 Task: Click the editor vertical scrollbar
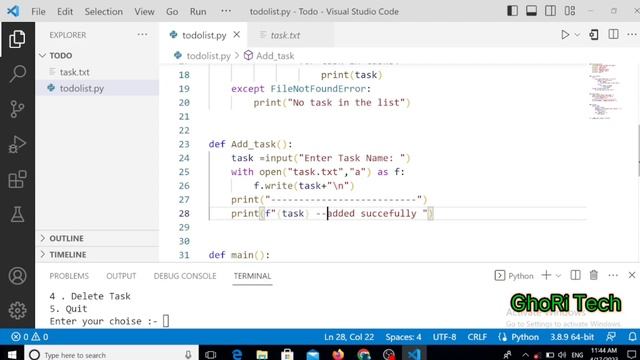(638, 151)
